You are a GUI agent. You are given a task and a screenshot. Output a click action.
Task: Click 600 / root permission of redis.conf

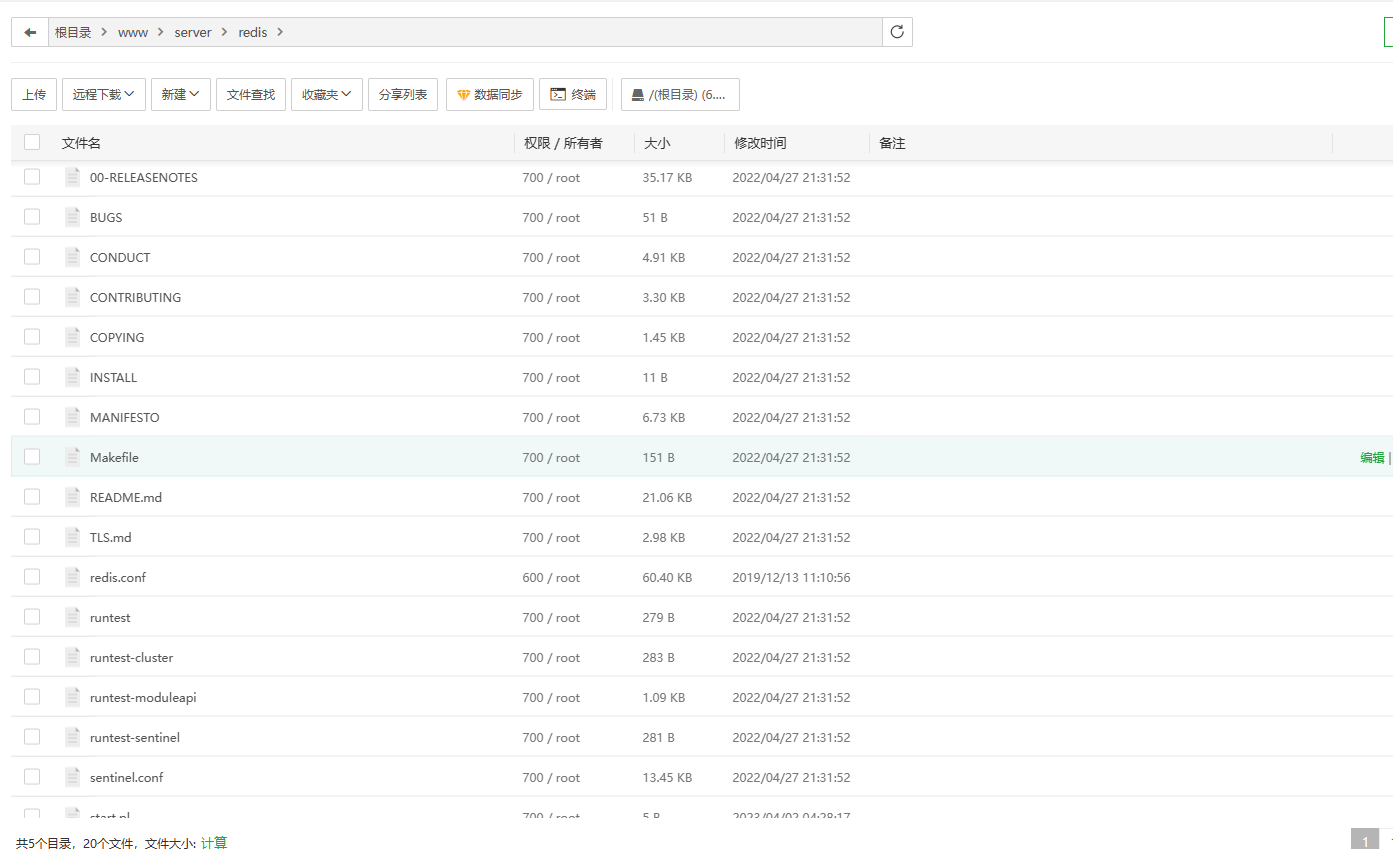click(x=551, y=577)
